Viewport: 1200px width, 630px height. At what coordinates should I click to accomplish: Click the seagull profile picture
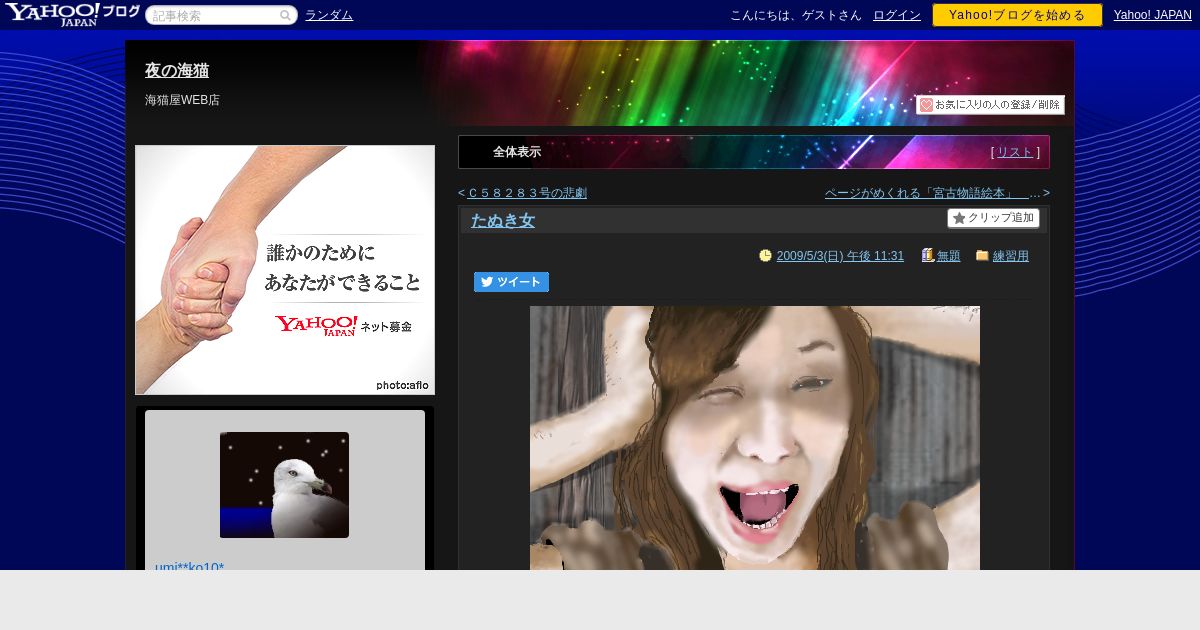(x=284, y=485)
